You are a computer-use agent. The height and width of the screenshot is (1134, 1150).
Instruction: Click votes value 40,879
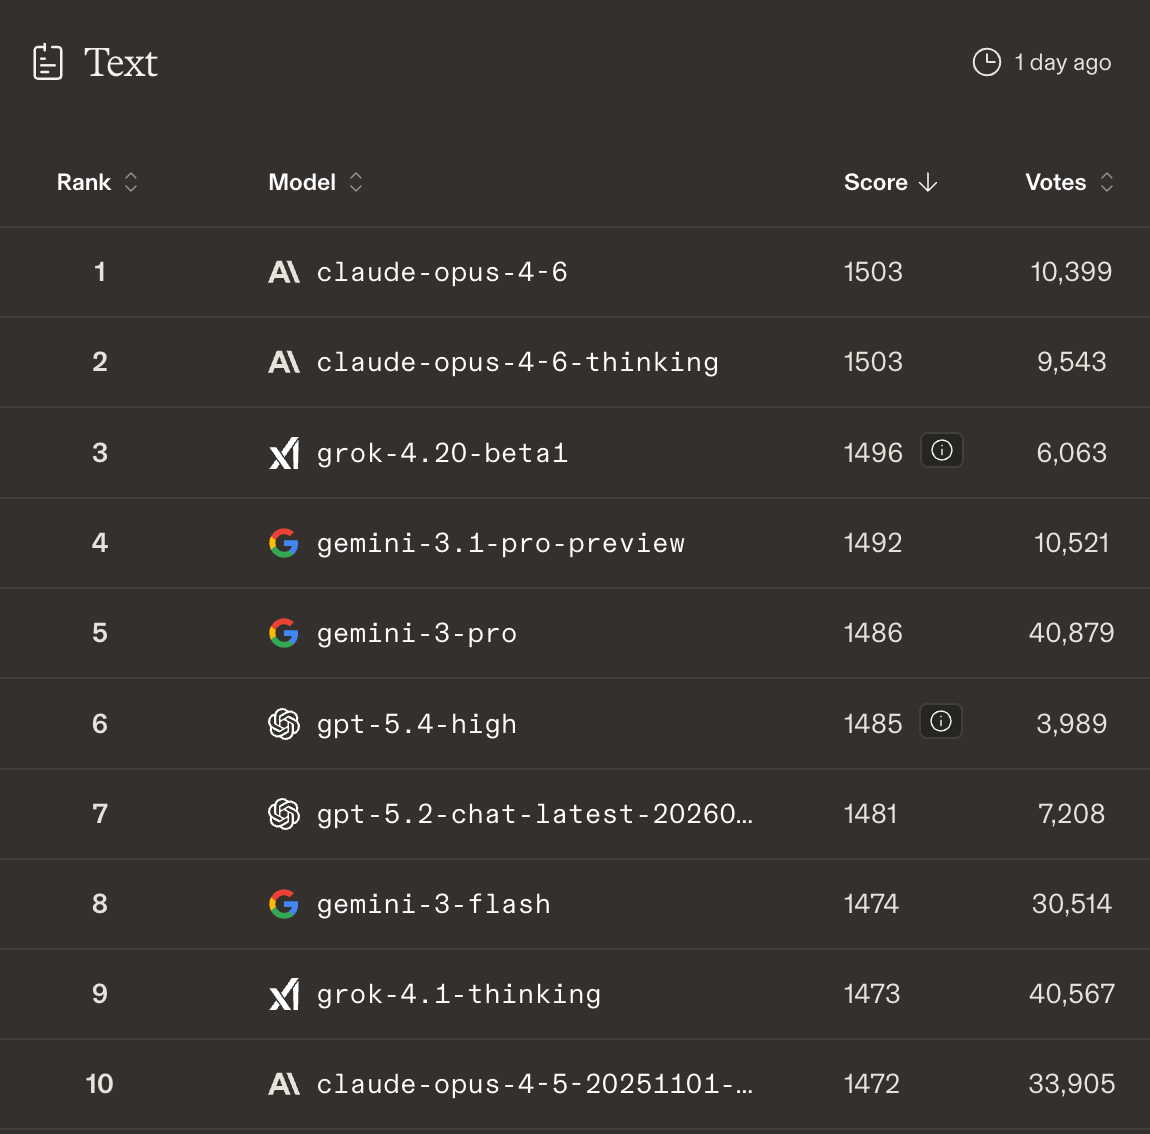1072,633
